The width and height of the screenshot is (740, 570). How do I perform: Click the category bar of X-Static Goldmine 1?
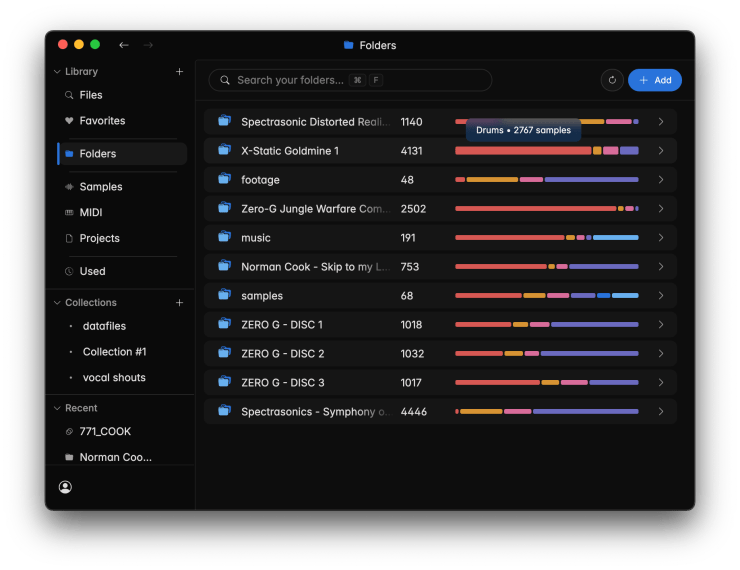tap(547, 151)
